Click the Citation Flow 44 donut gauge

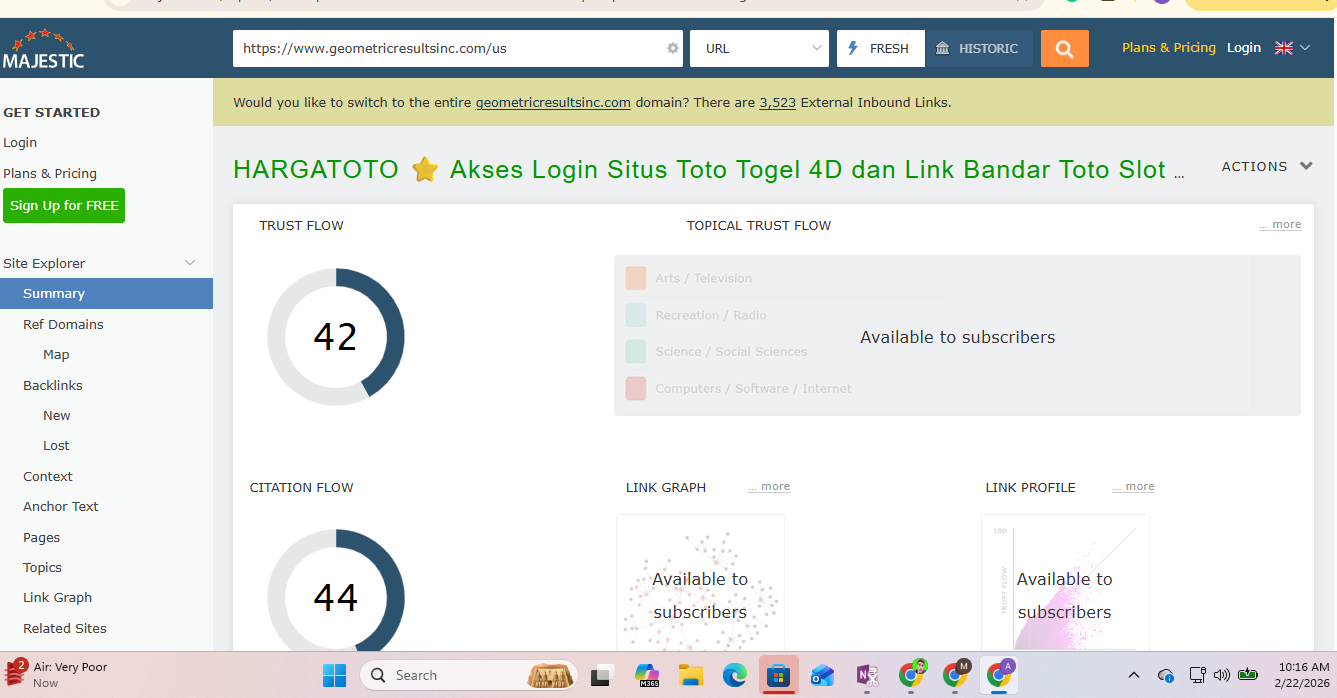click(336, 590)
